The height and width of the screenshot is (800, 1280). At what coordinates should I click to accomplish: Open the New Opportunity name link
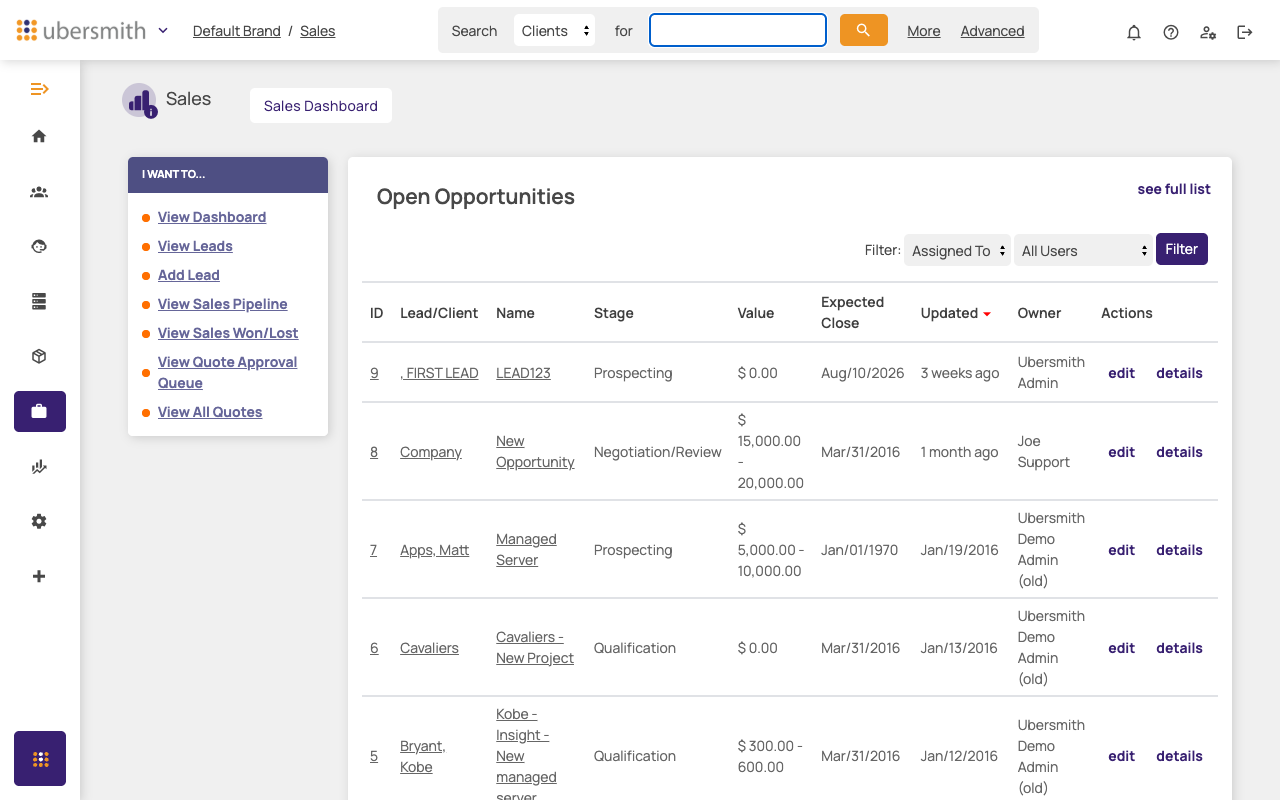535,452
